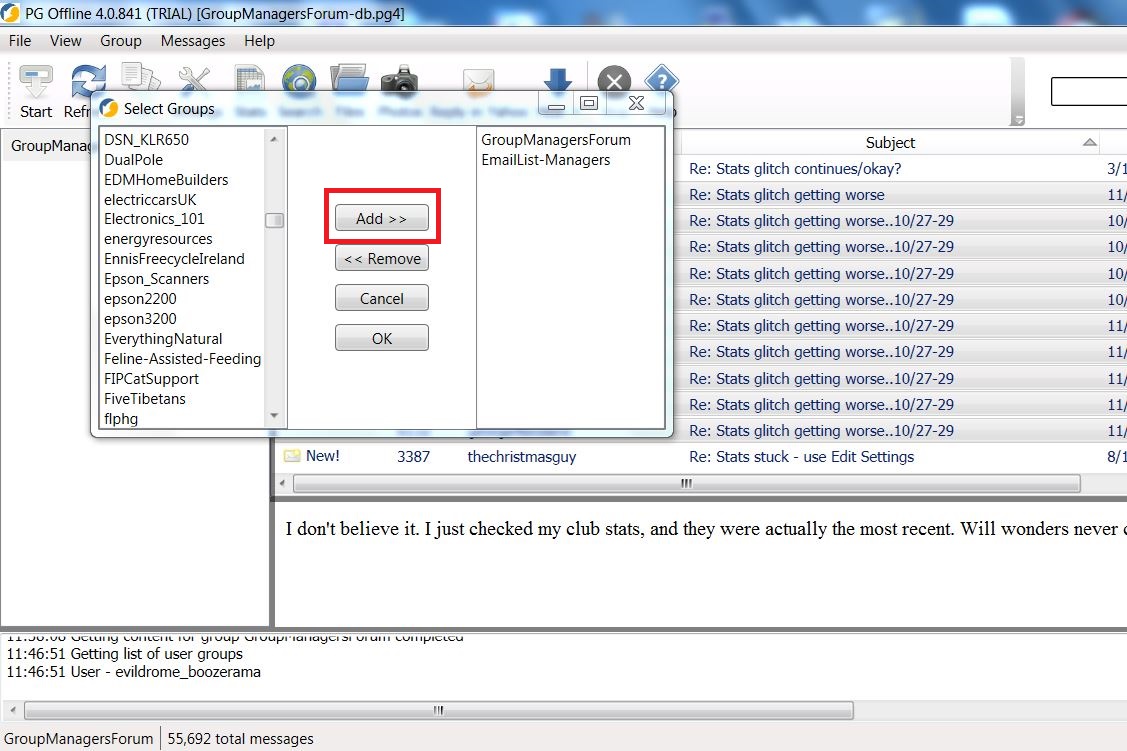Click the Select Groups dialog title icon
The width and height of the screenshot is (1127, 751).
pos(109,108)
